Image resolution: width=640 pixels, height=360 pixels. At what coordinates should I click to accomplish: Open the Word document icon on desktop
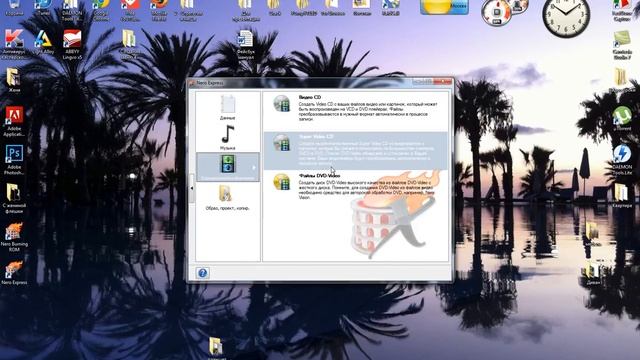pyautogui.click(x=246, y=45)
